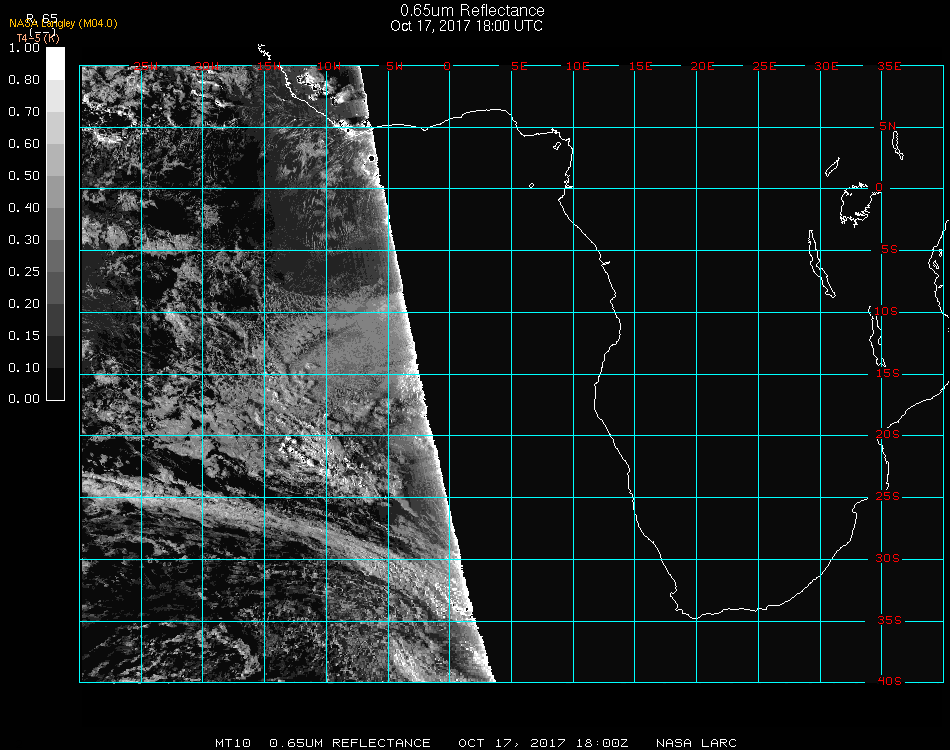Click '0.65UM REFLECTANCE' in the footer caption
This screenshot has width=950, height=750.
(x=350, y=743)
